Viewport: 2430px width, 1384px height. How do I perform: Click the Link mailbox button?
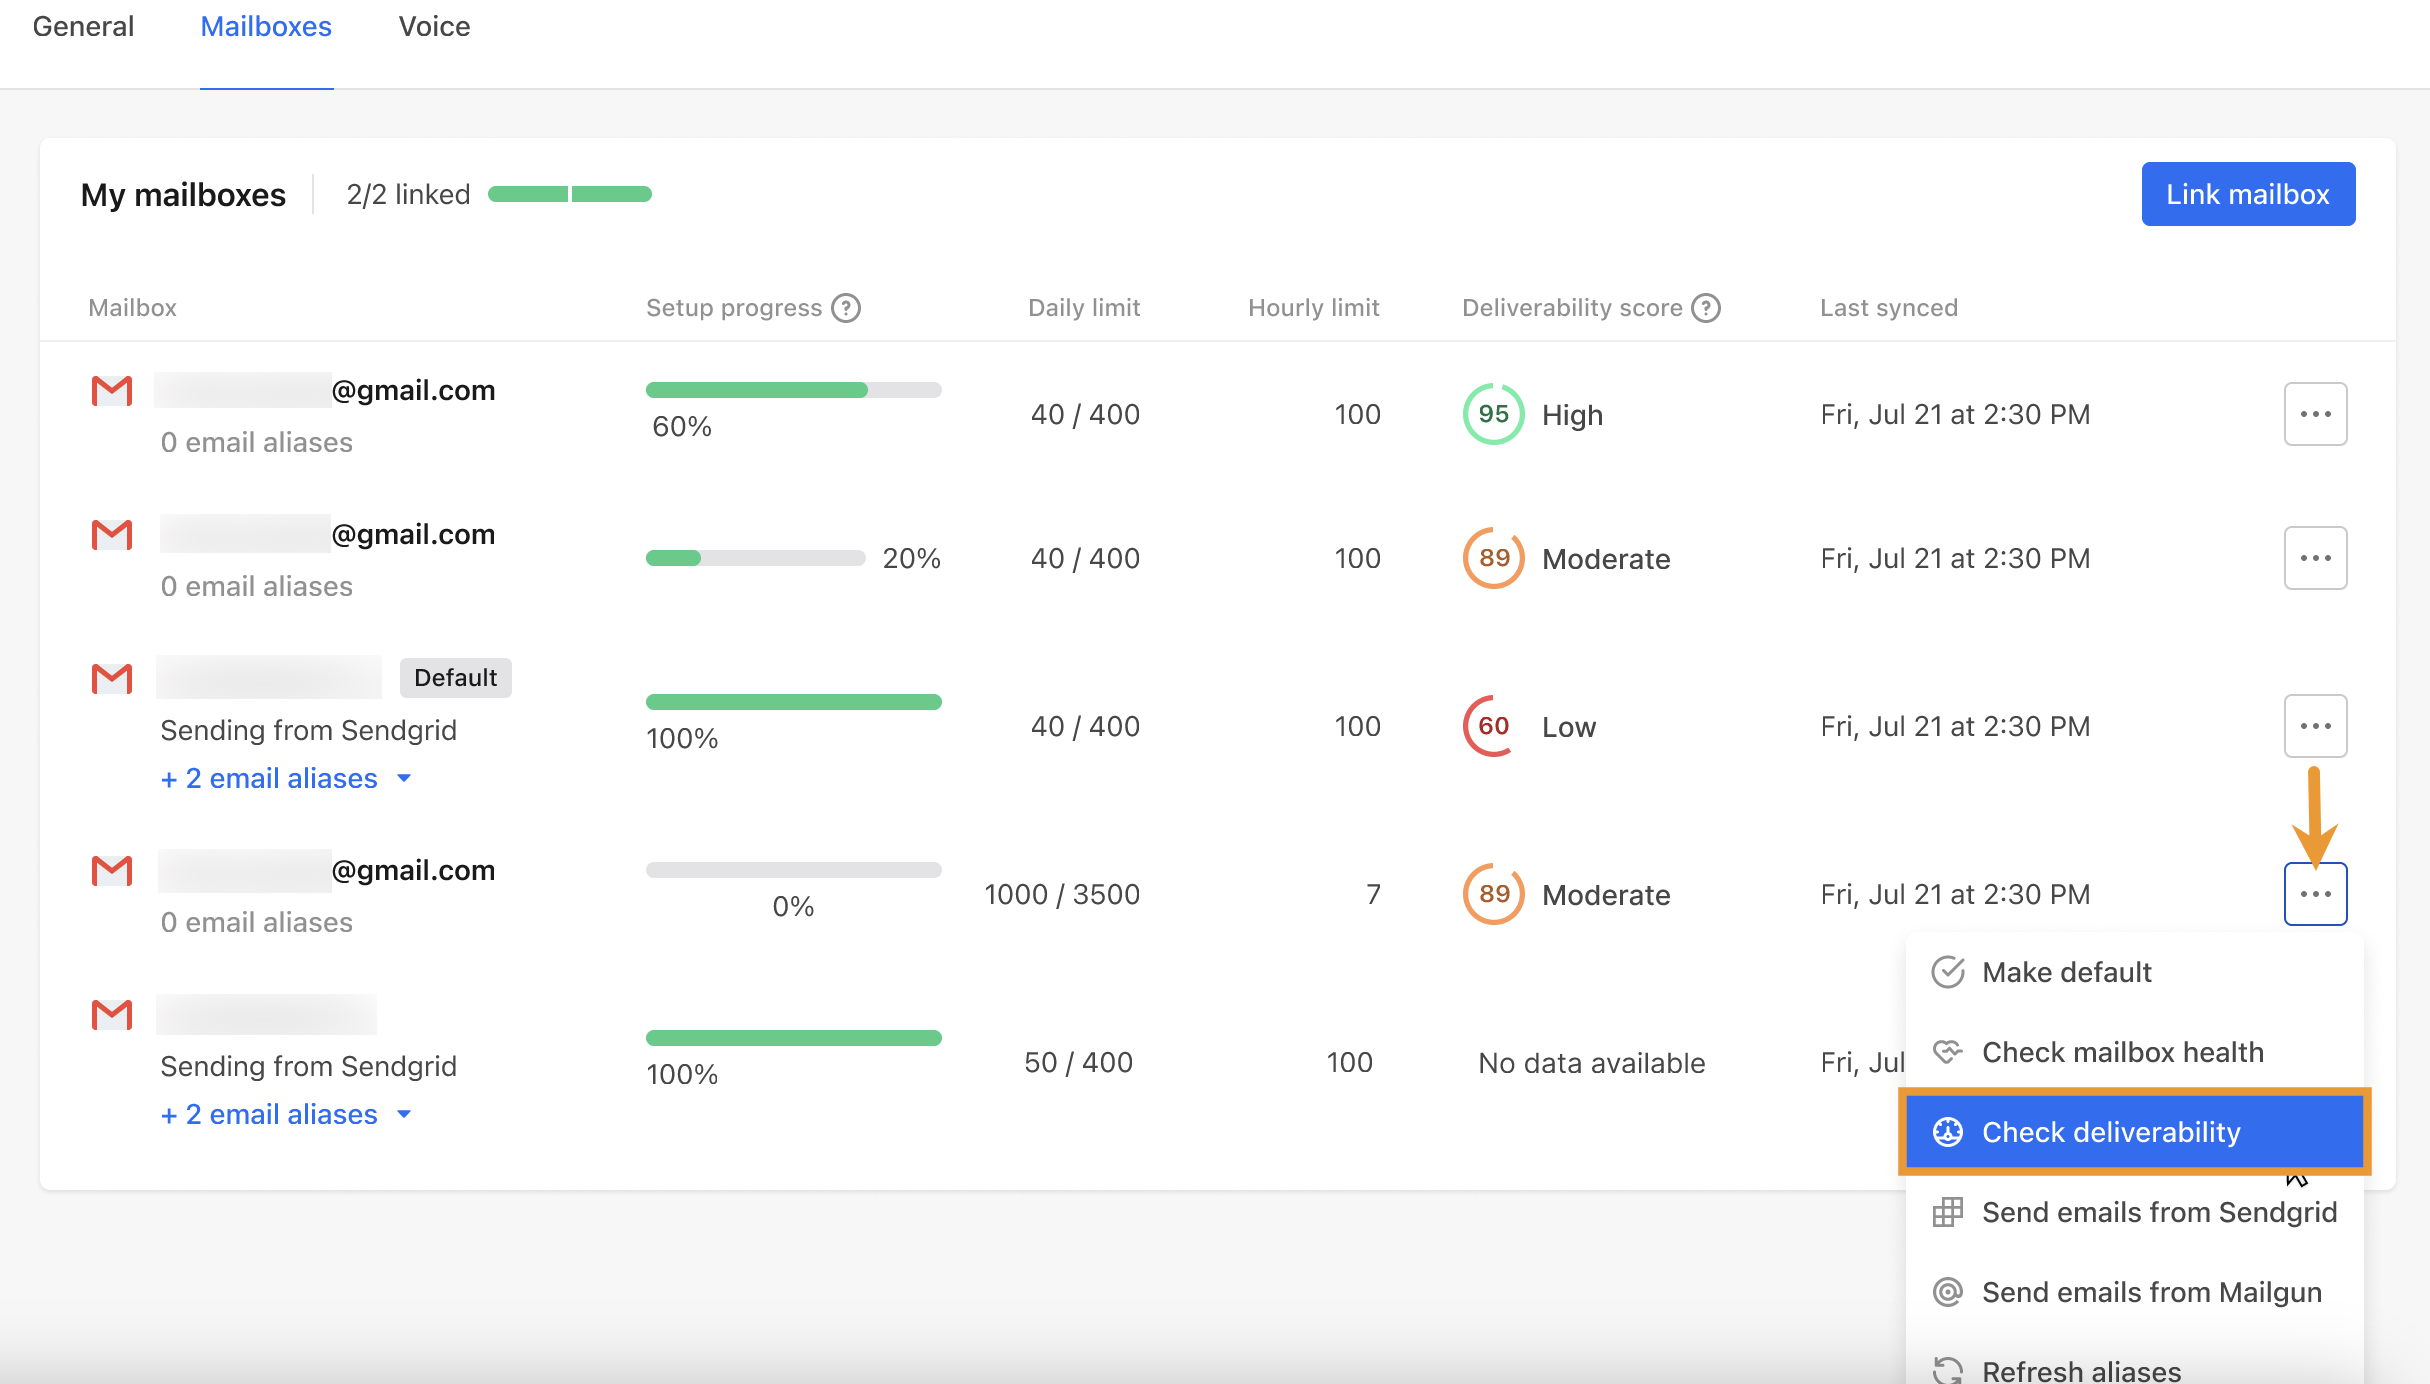2248,193
